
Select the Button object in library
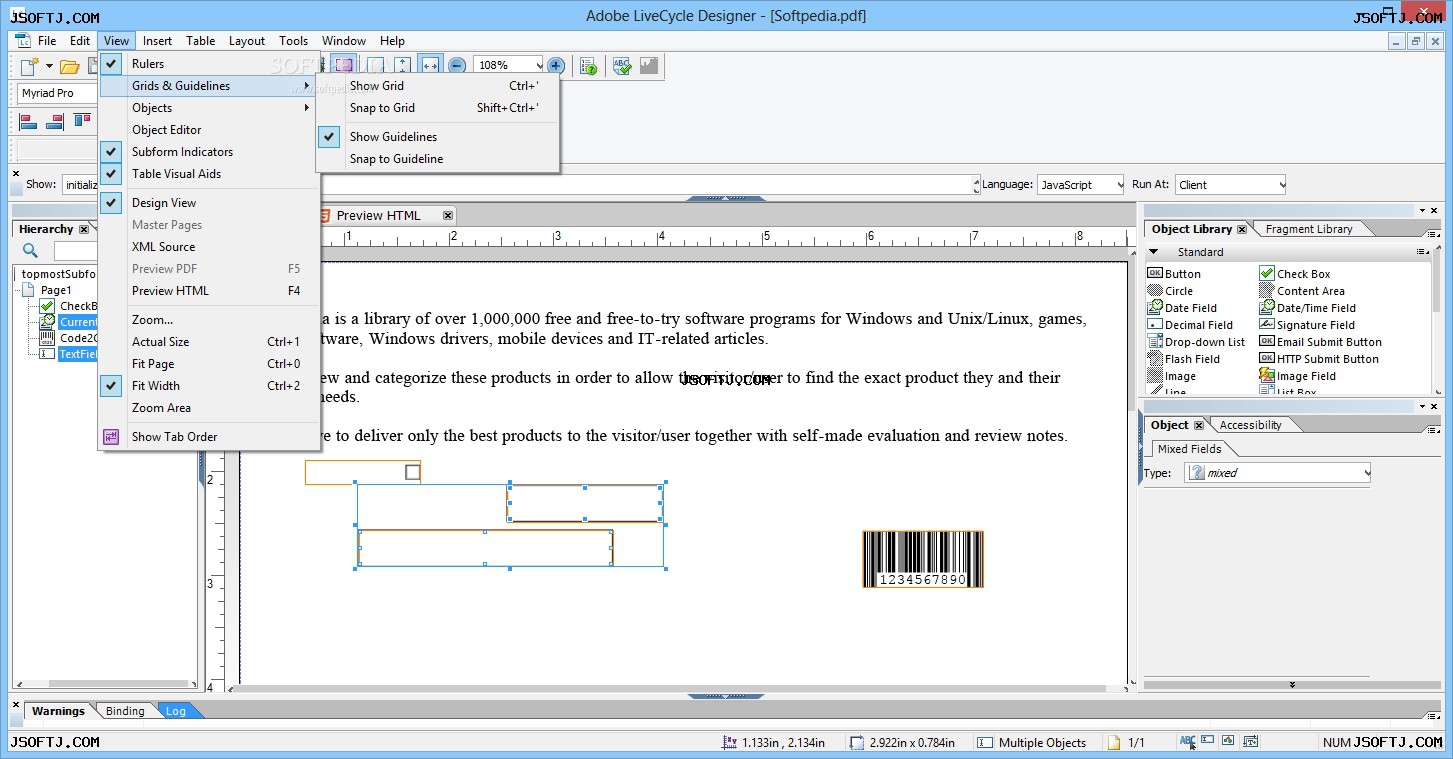[x=1174, y=274]
